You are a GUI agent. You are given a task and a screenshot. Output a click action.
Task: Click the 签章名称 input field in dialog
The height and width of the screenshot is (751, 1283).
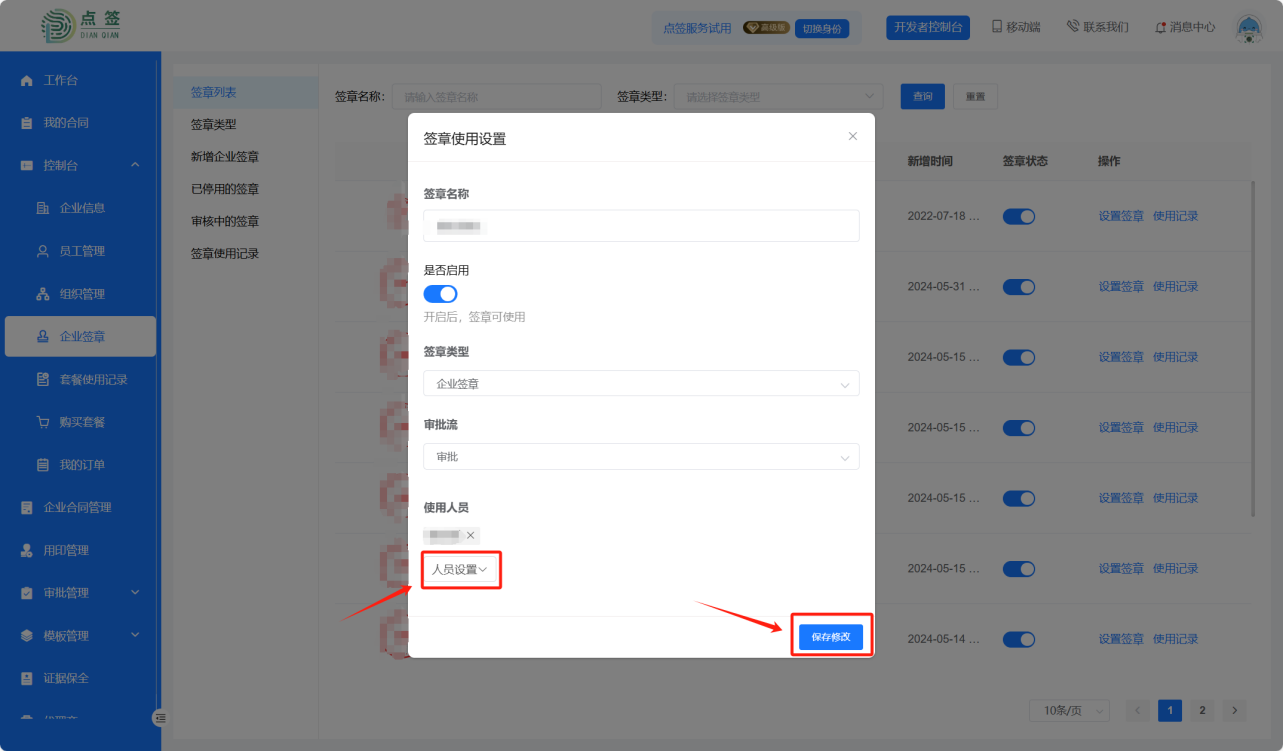coord(640,226)
